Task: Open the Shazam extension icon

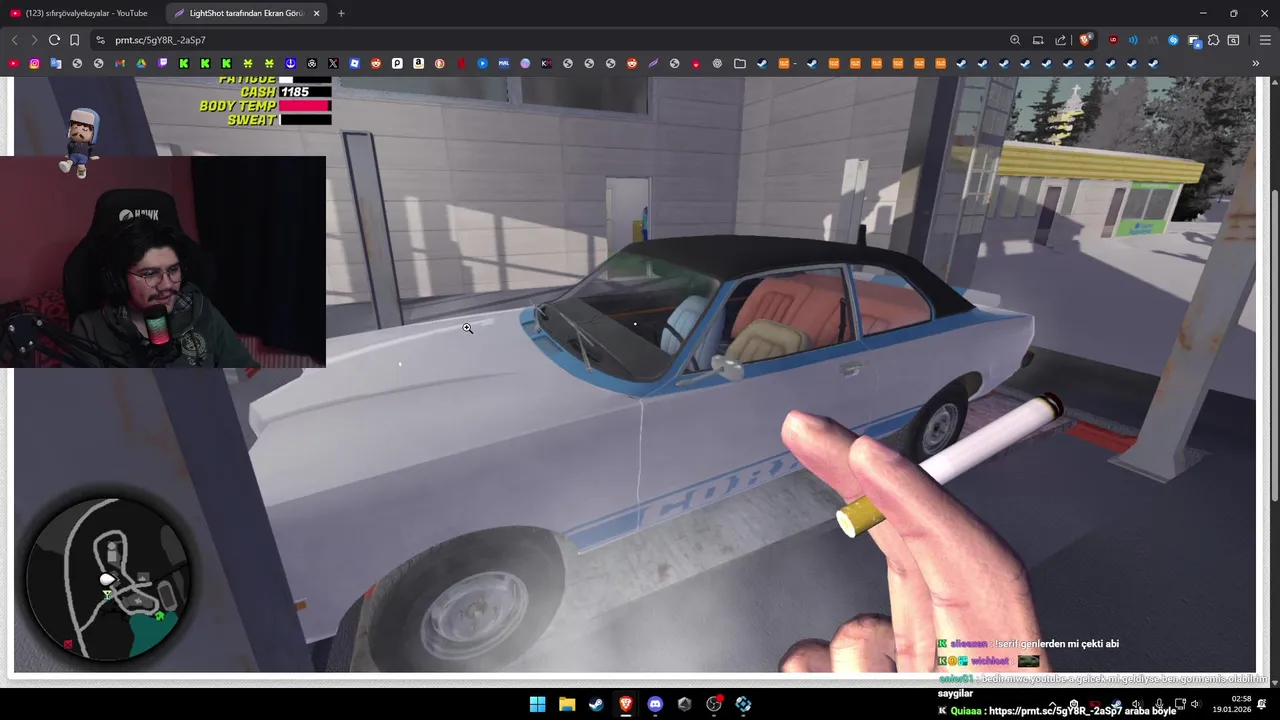Action: 1173,40
